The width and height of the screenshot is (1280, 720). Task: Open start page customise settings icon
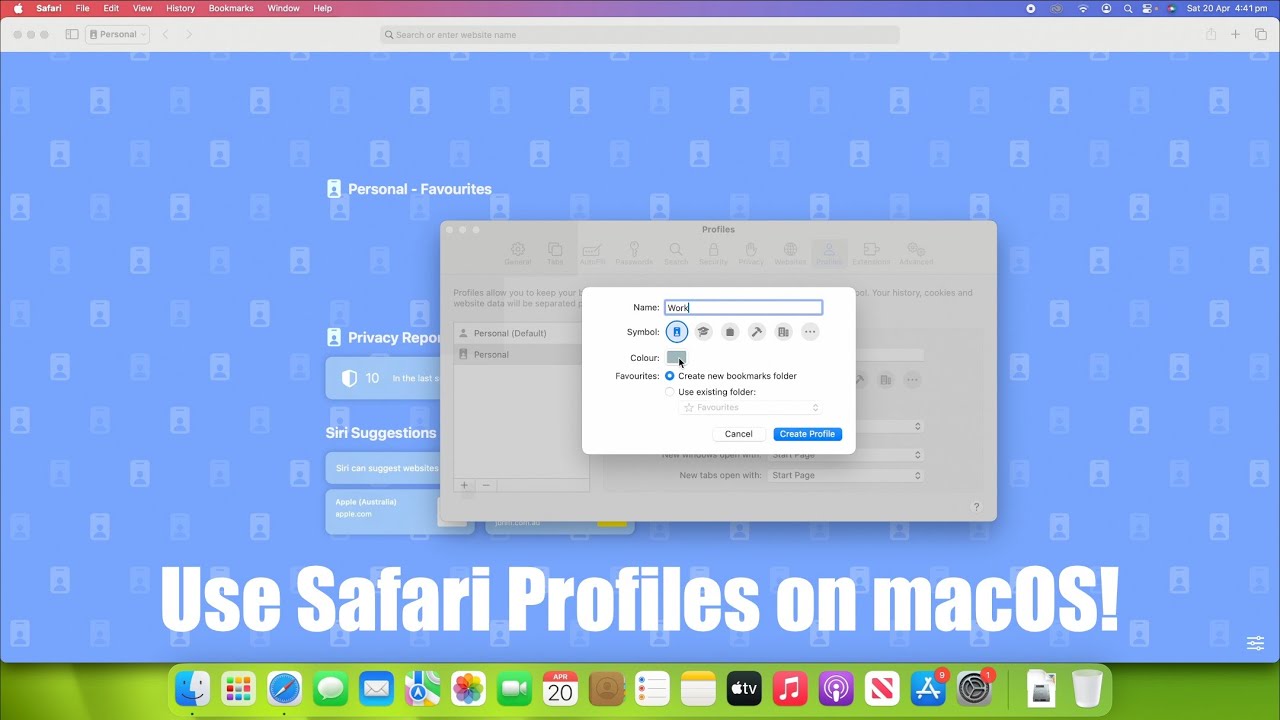pos(1255,643)
